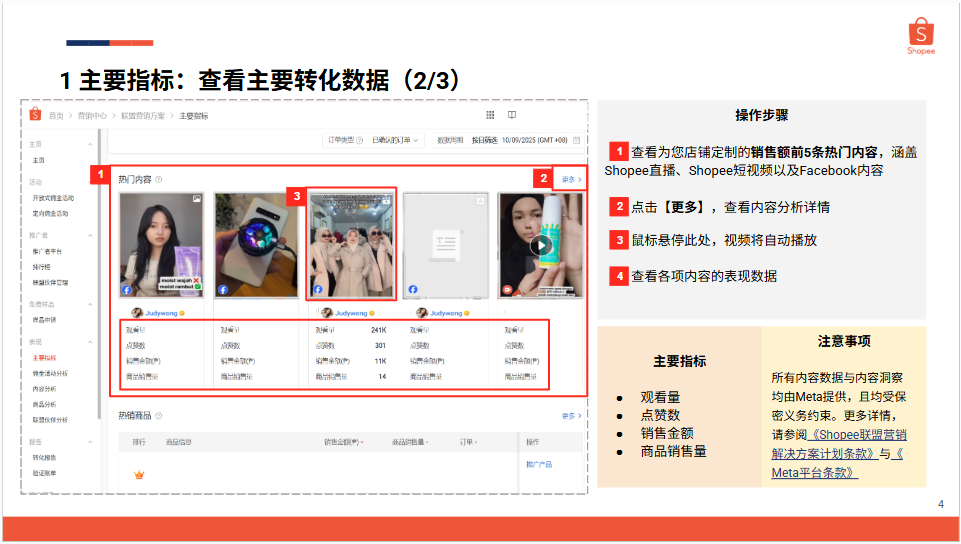The width and height of the screenshot is (961, 544).
Task: Click the help icon next to 热销商品
Action: 159,416
